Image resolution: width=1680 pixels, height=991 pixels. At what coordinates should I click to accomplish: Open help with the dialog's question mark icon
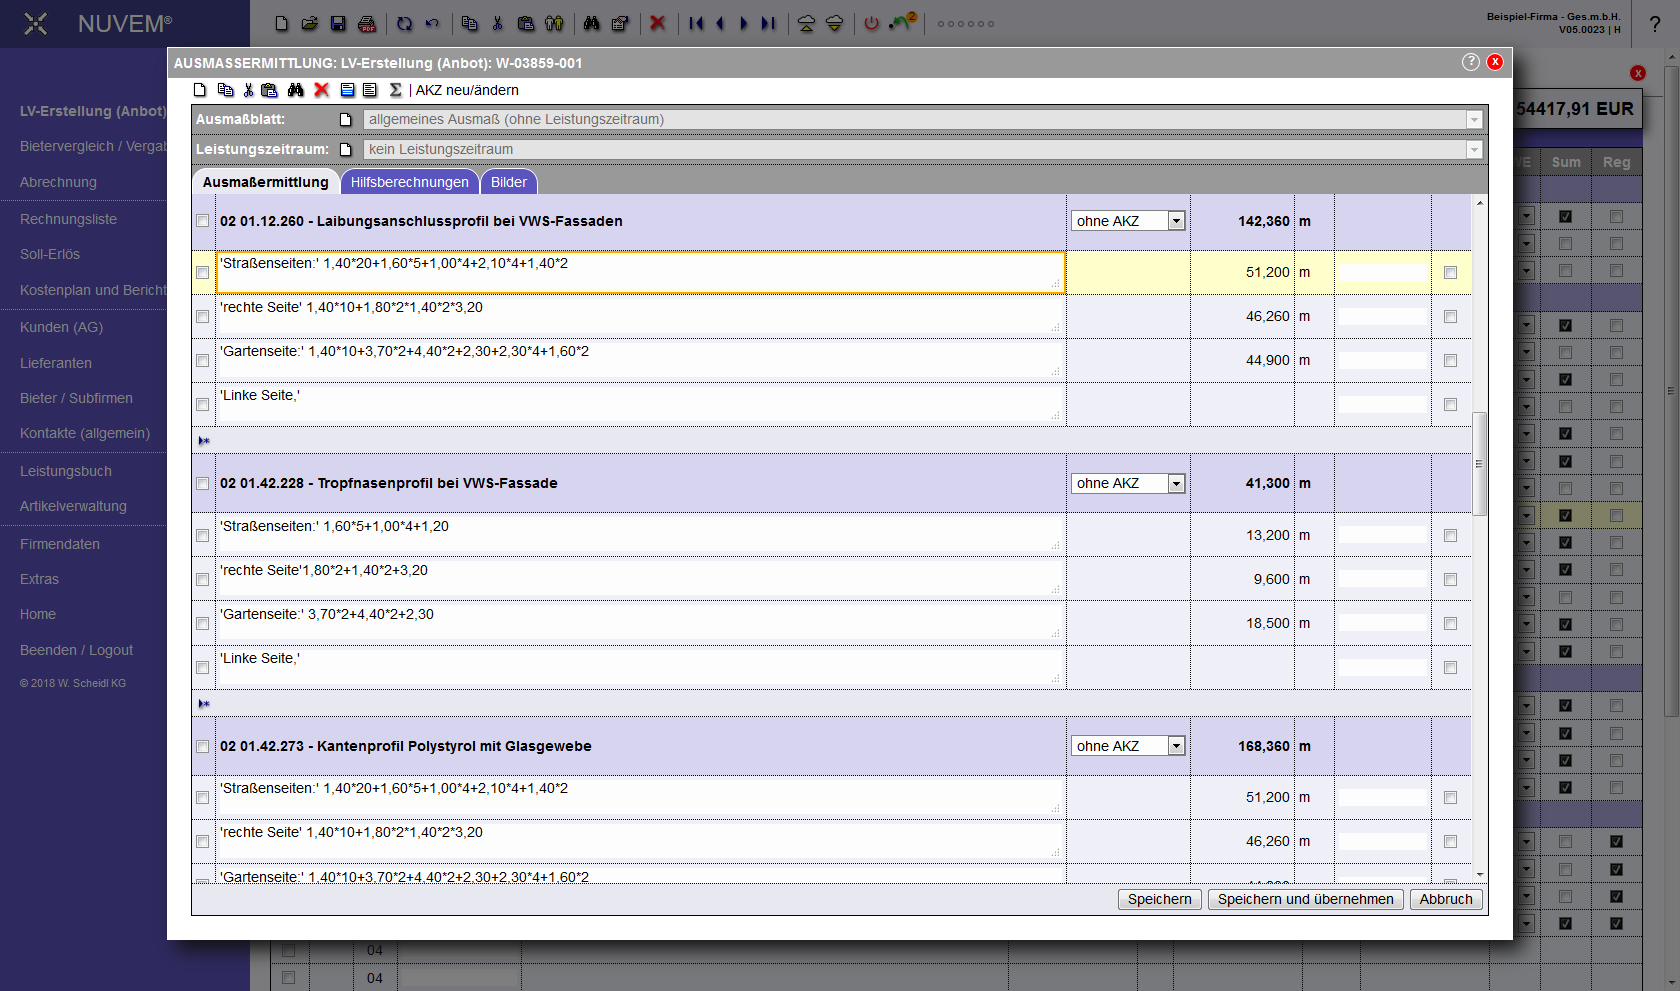(x=1471, y=62)
